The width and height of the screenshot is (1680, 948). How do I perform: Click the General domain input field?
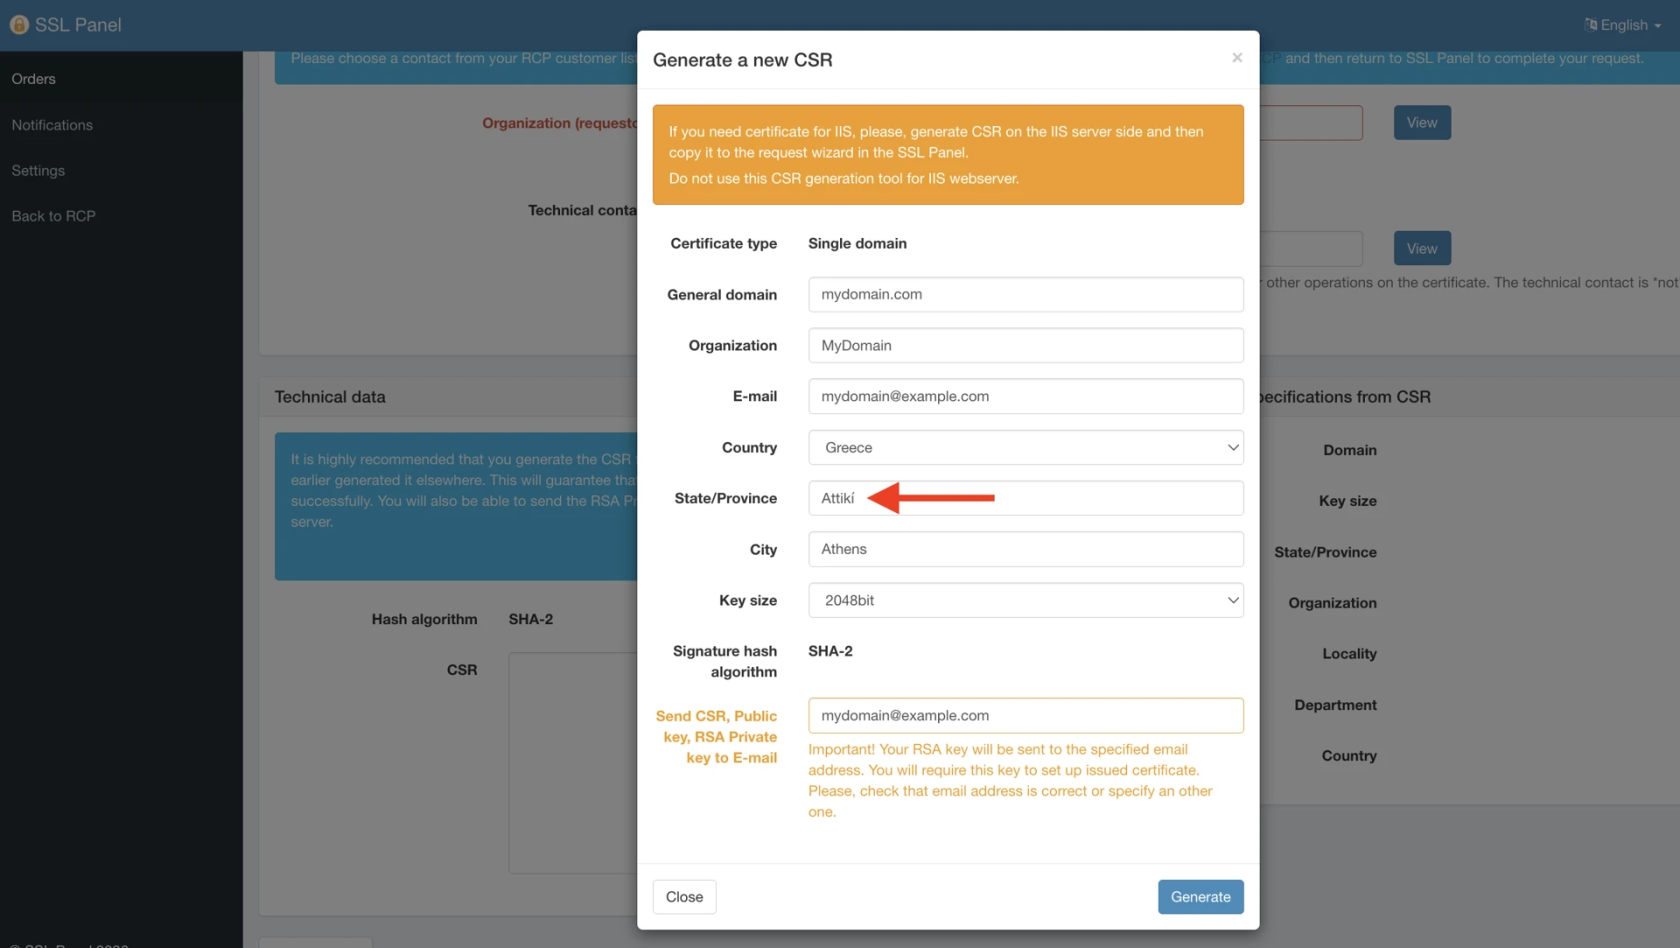[1025, 294]
